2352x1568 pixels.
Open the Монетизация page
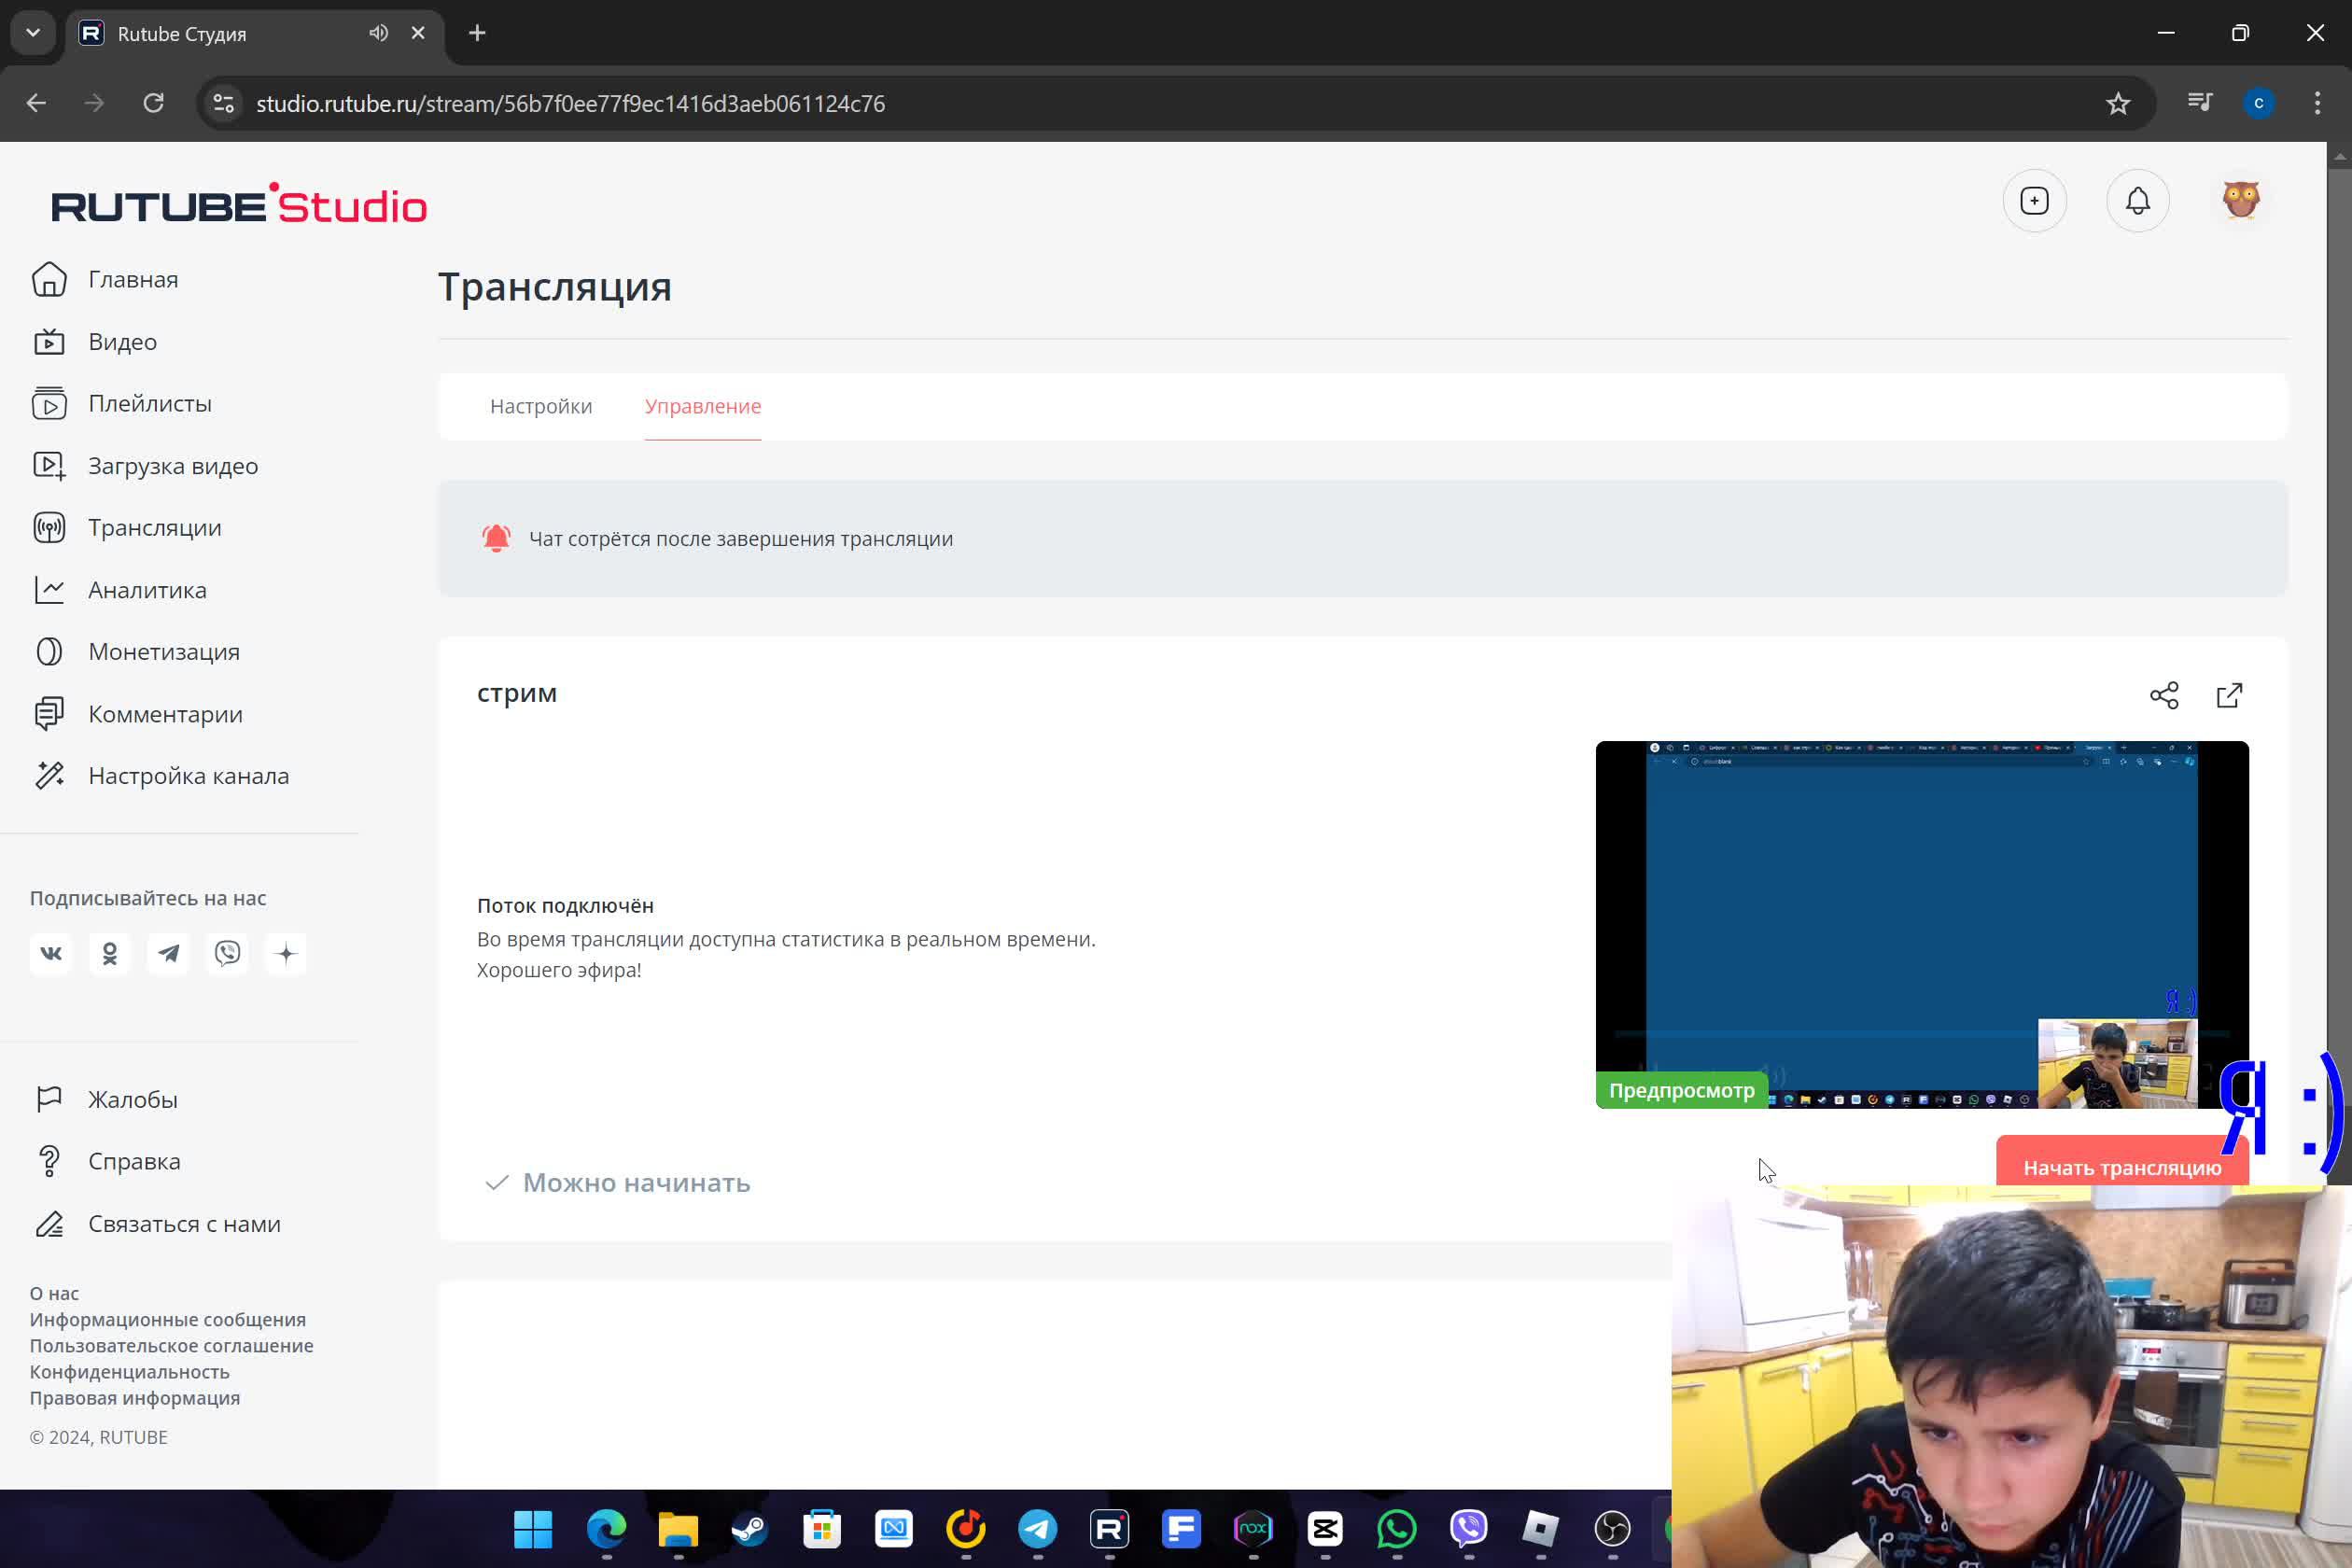coord(136,652)
